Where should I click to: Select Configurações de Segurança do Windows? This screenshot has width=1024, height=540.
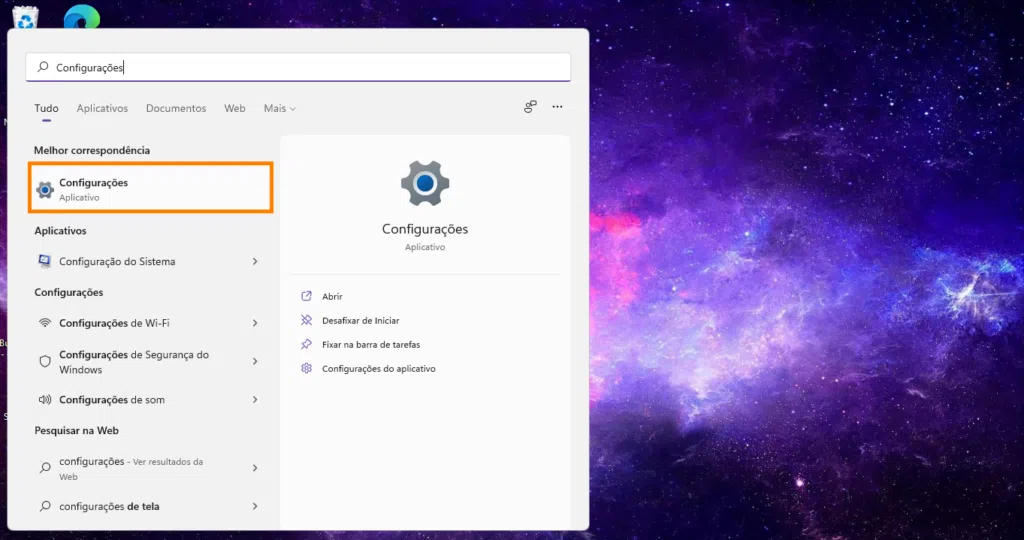(150, 362)
